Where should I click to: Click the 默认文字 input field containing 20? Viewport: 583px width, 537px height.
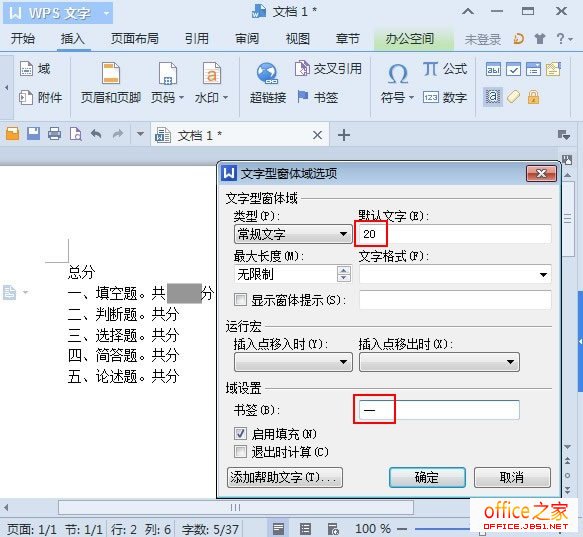tap(455, 234)
